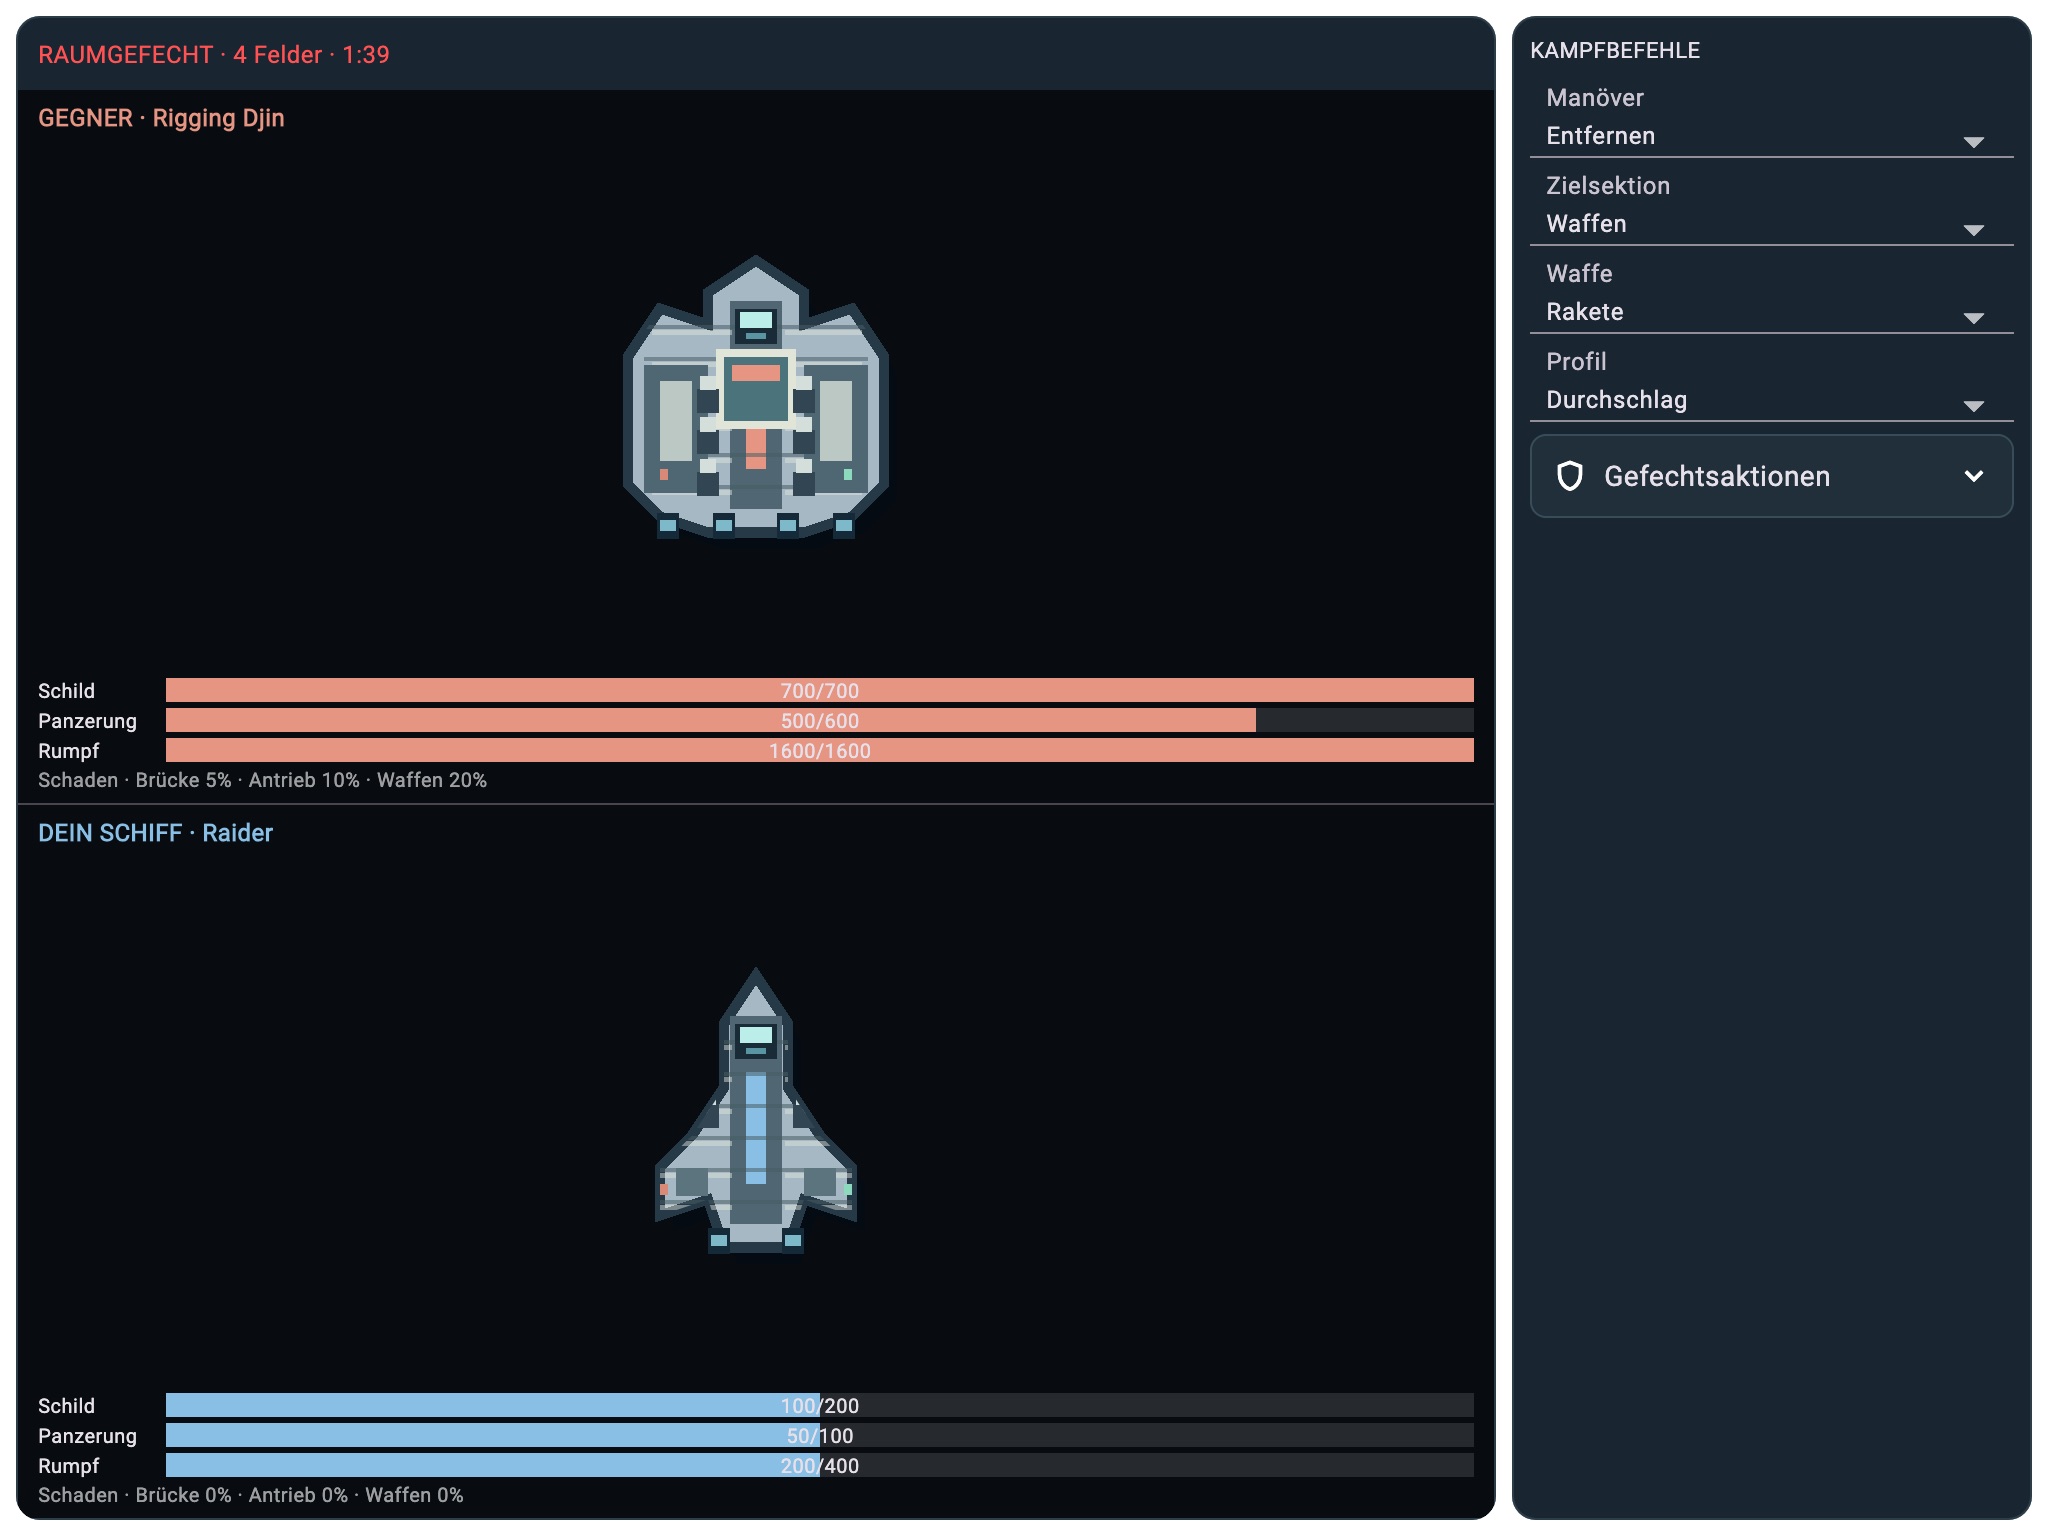Click the enemy Rumpf bar 1600/1600
The width and height of the screenshot is (2048, 1536).
[x=820, y=750]
